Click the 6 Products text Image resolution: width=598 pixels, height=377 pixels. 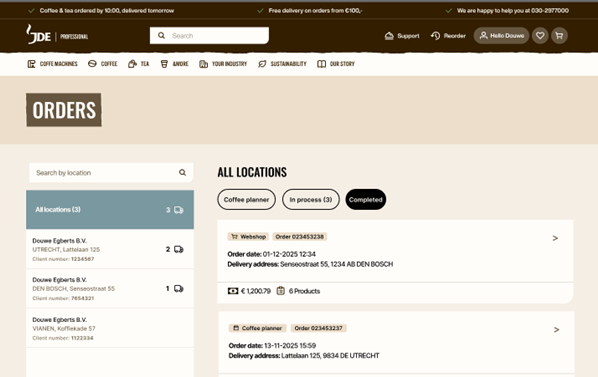[304, 291]
